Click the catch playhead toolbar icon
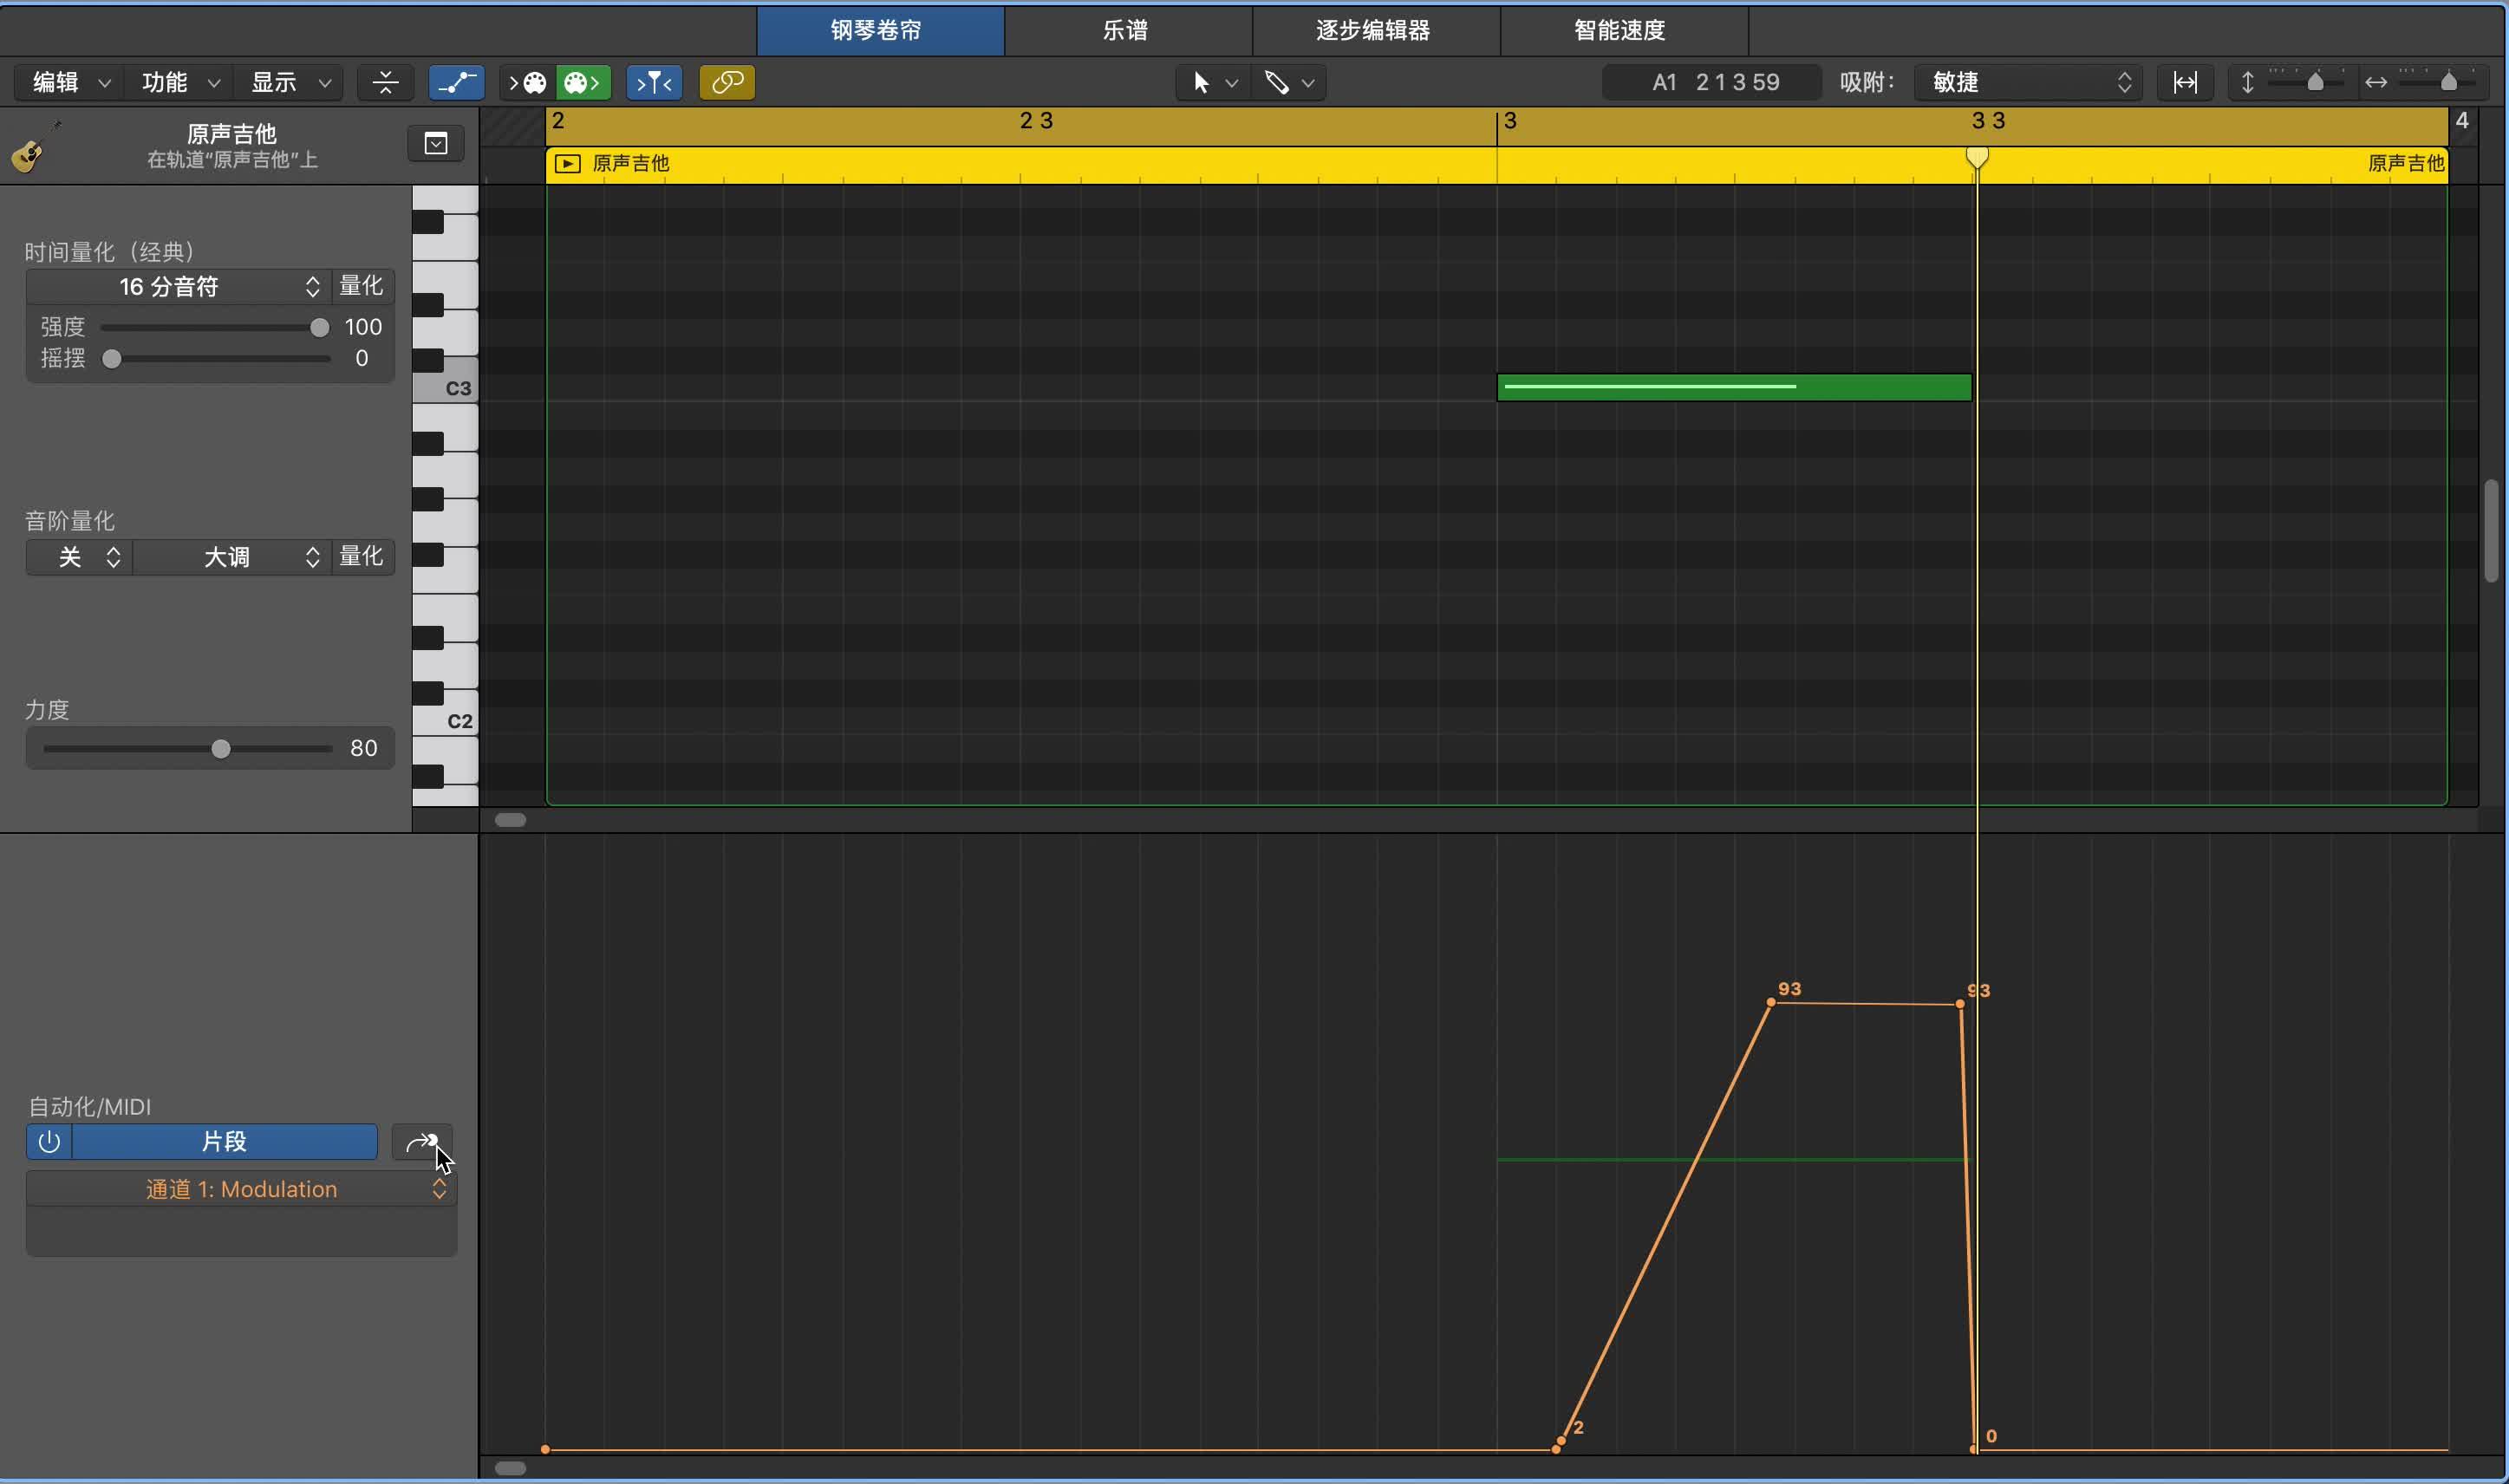 click(653, 82)
